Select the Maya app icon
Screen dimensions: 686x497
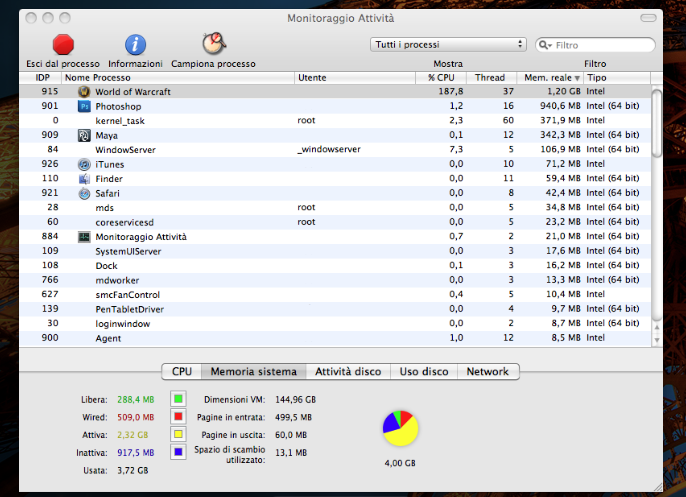coord(84,135)
